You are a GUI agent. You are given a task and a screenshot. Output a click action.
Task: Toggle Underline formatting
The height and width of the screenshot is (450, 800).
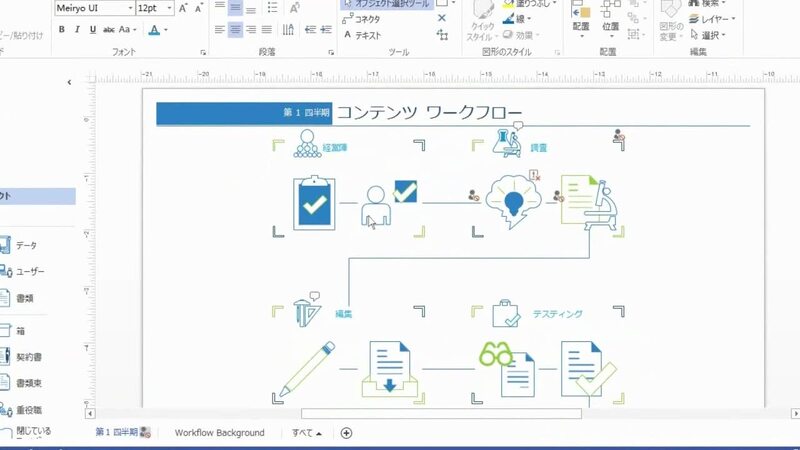click(x=92, y=30)
